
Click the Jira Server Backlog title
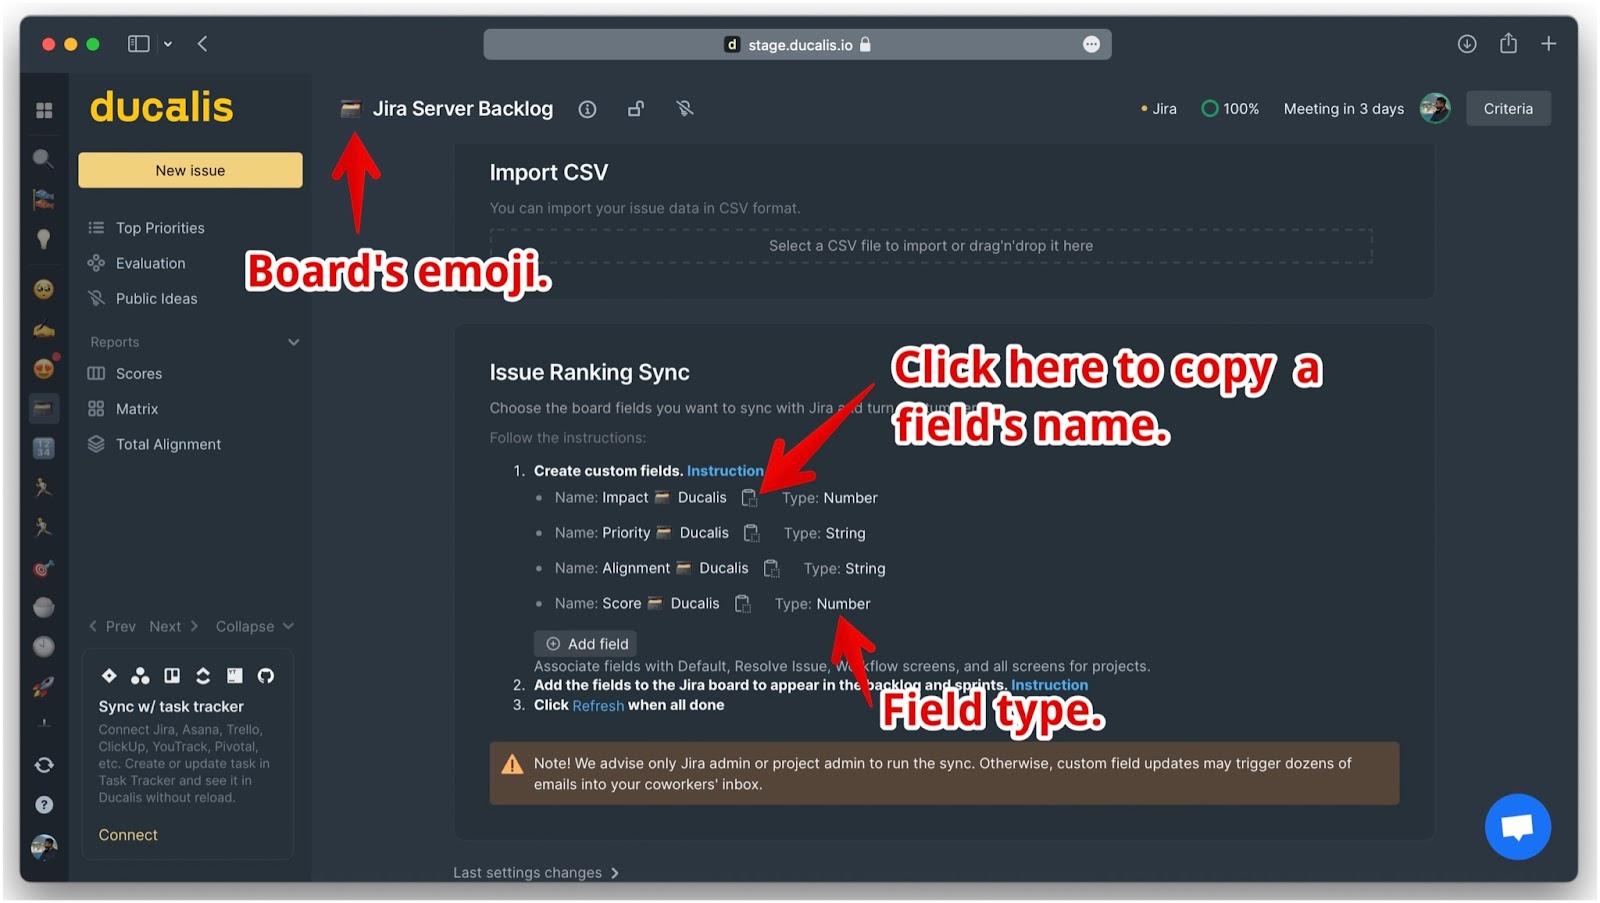(462, 109)
